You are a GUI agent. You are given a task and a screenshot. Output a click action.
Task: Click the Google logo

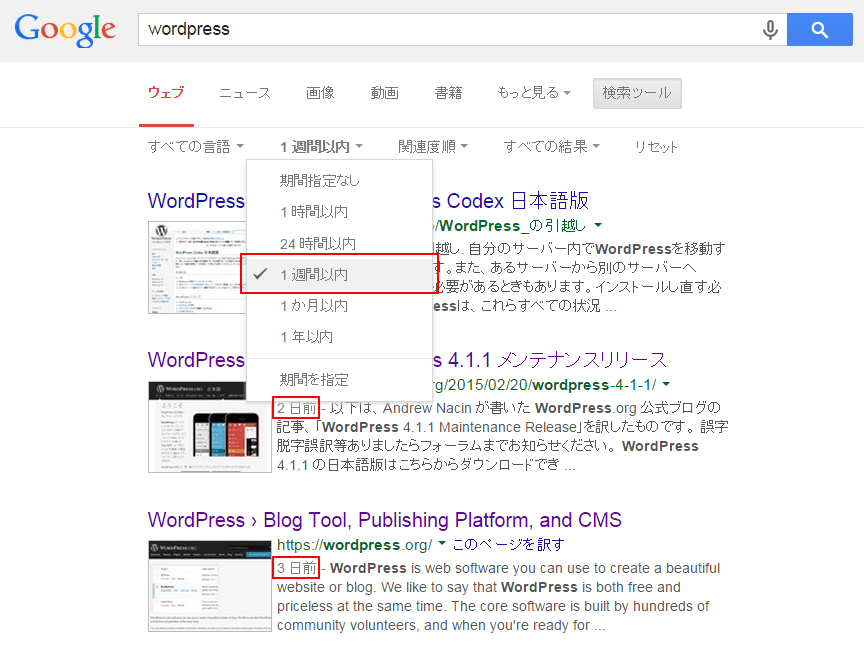click(x=65, y=30)
